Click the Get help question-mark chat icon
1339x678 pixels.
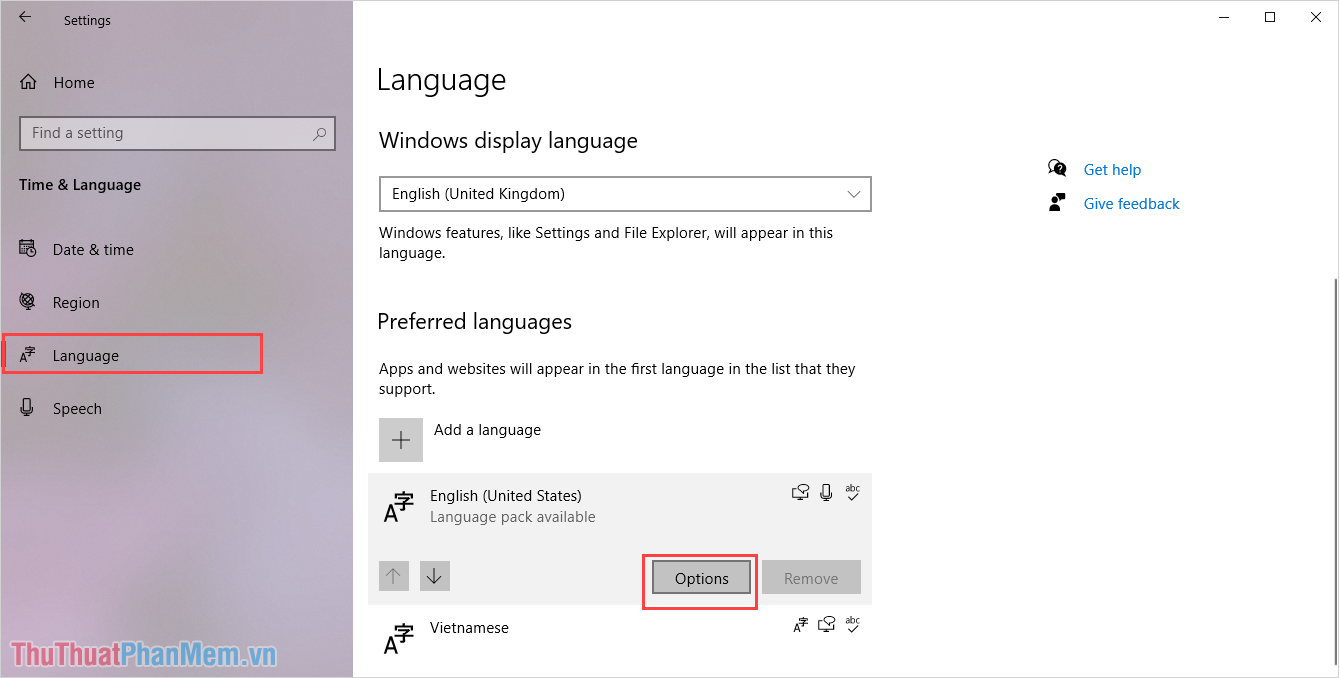coord(1057,168)
